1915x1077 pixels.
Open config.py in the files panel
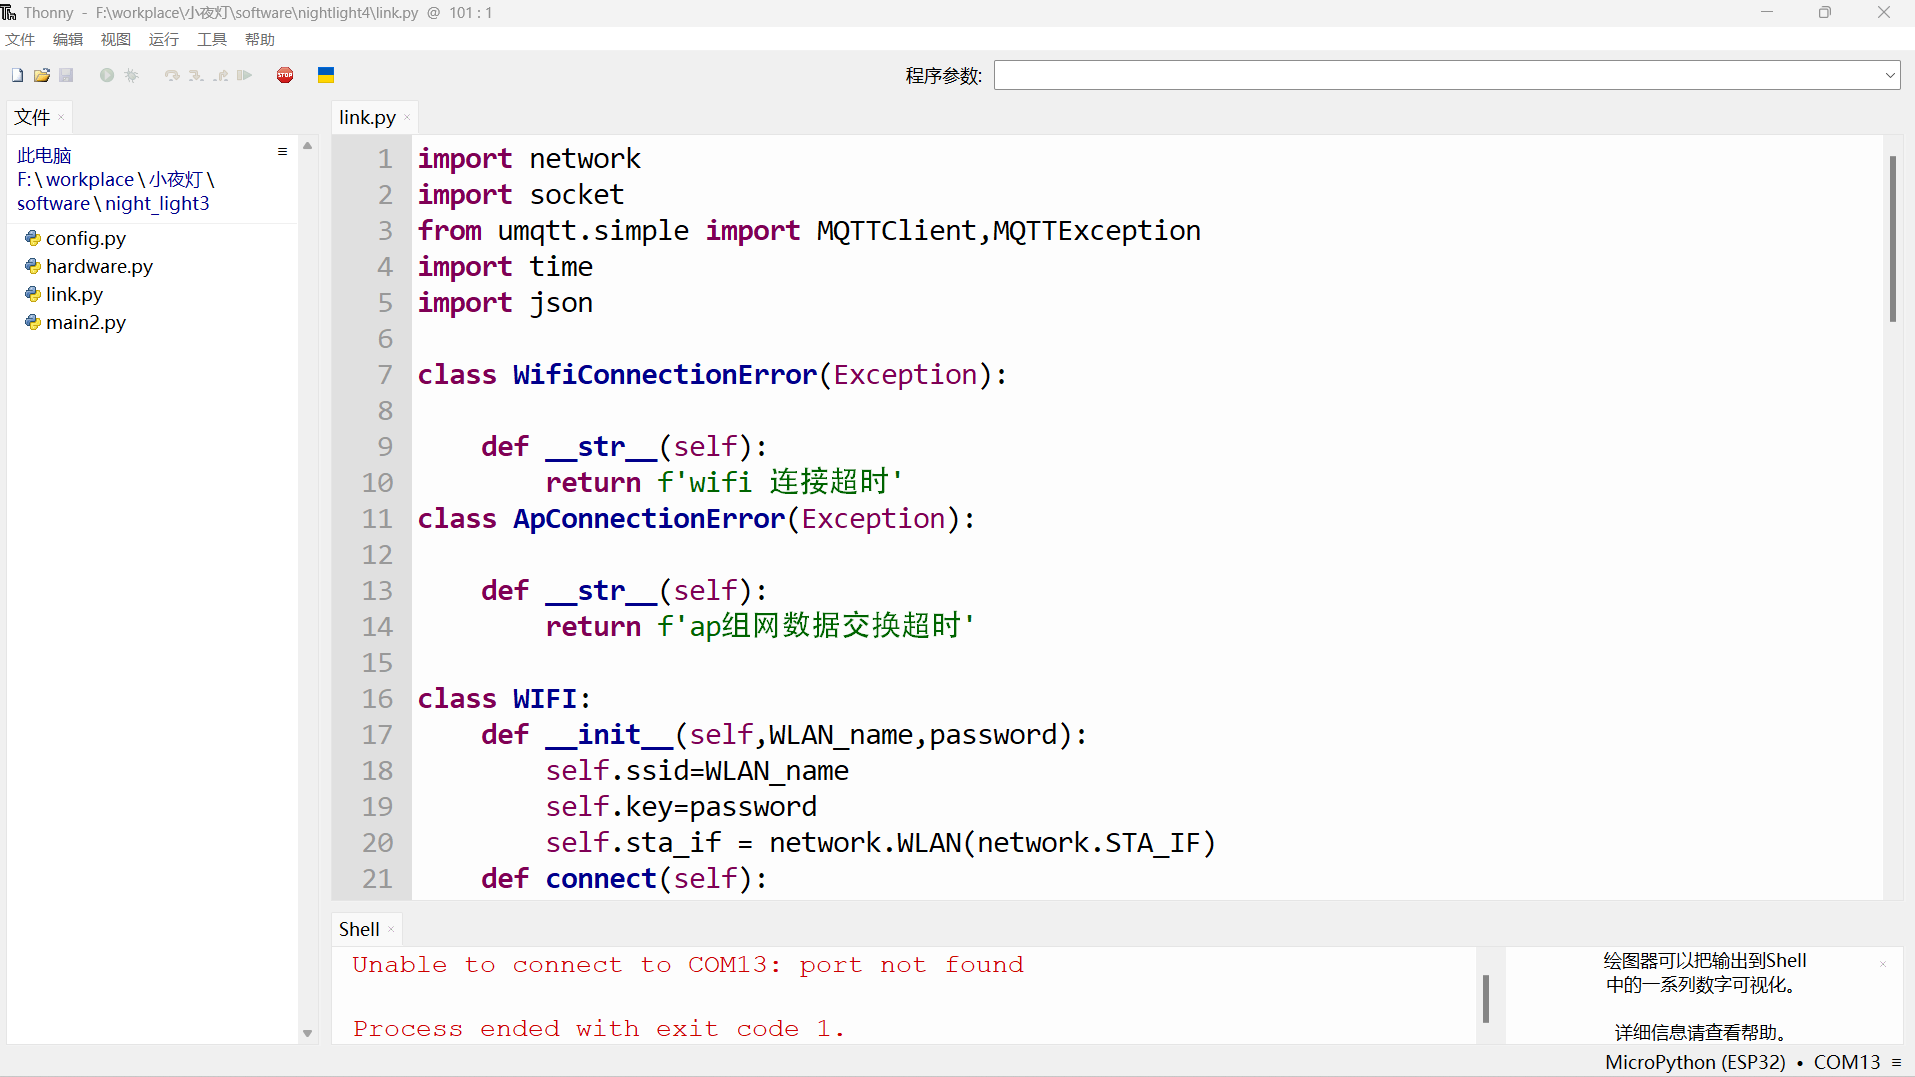[86, 238]
